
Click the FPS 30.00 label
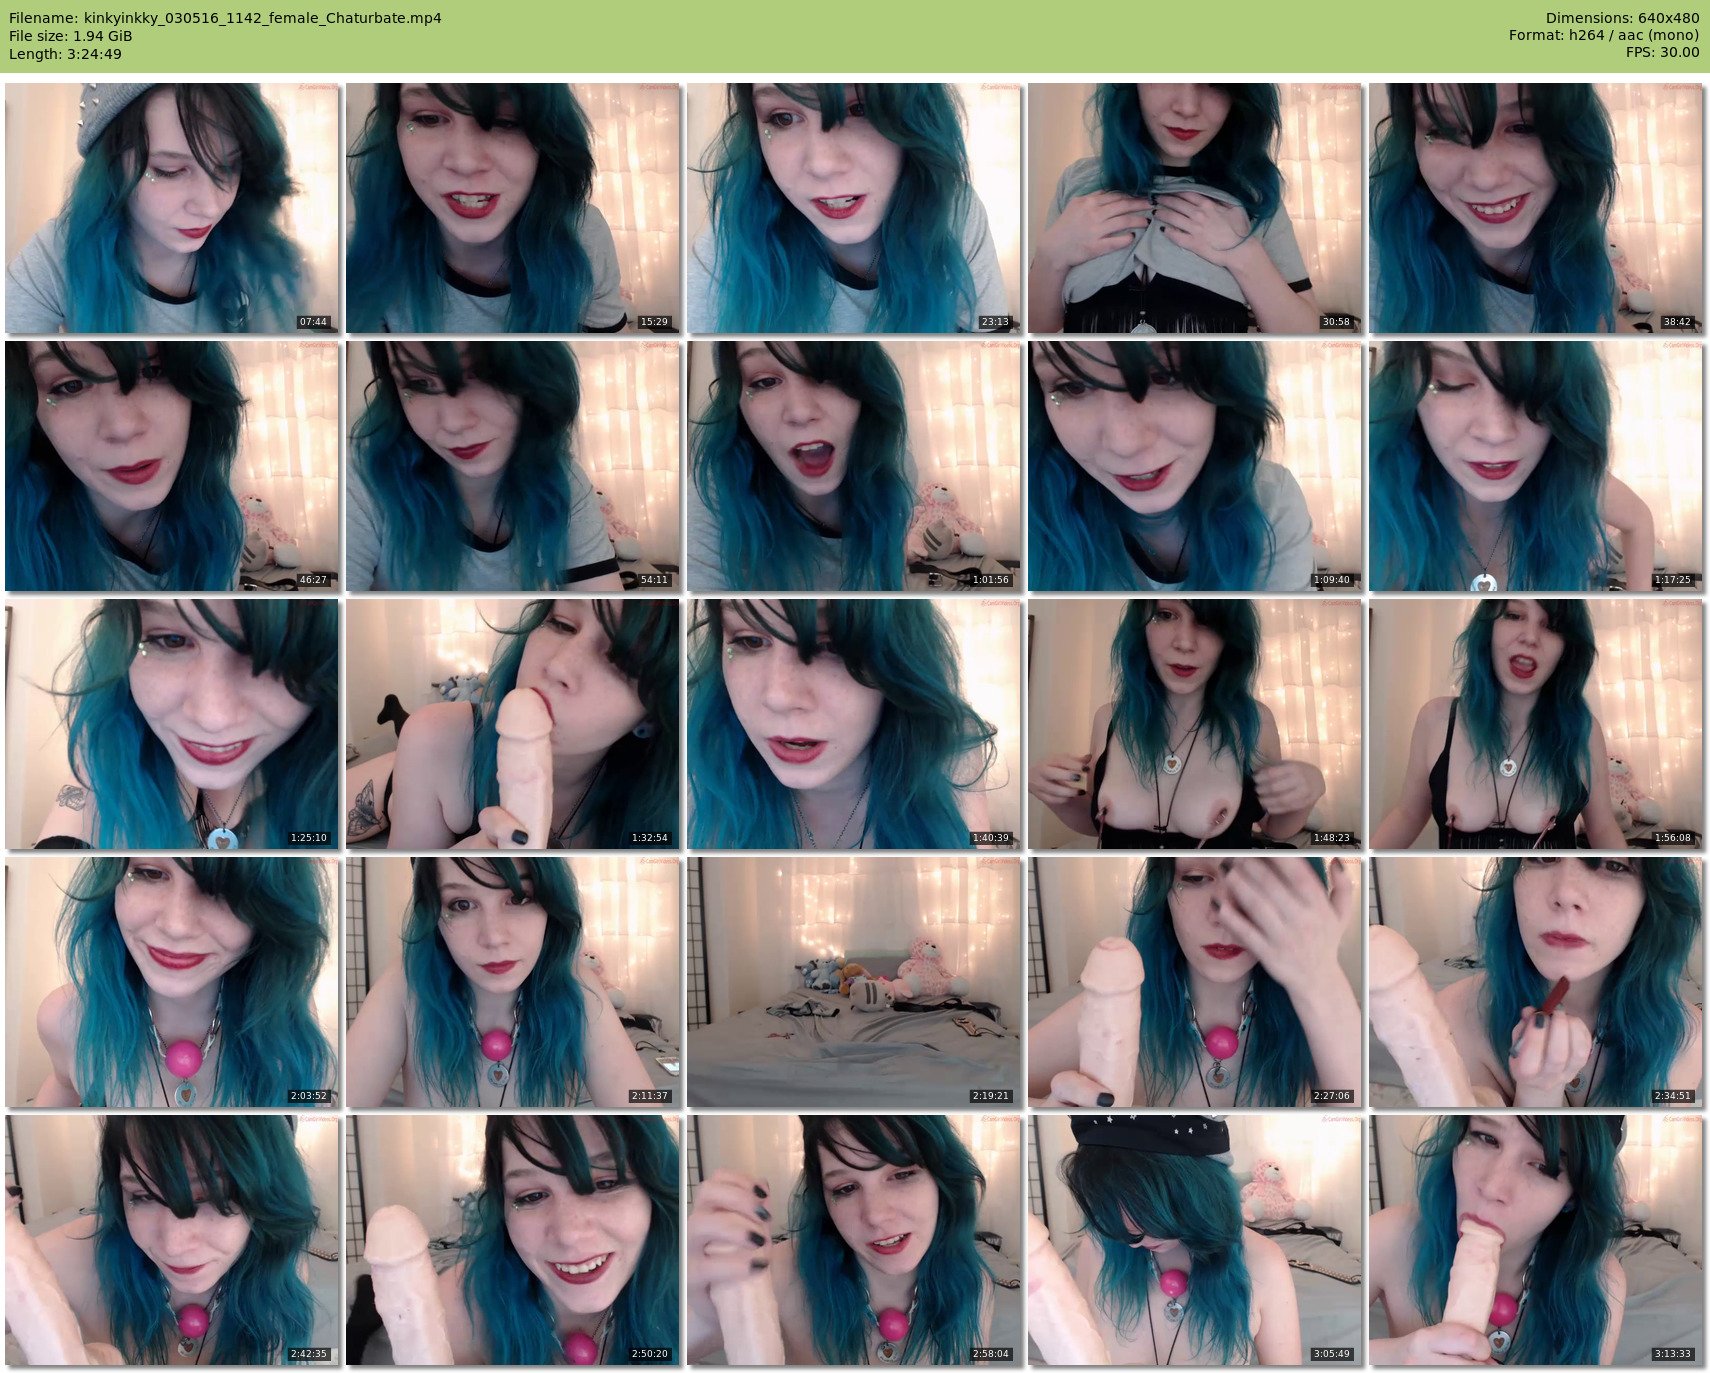[1662, 53]
